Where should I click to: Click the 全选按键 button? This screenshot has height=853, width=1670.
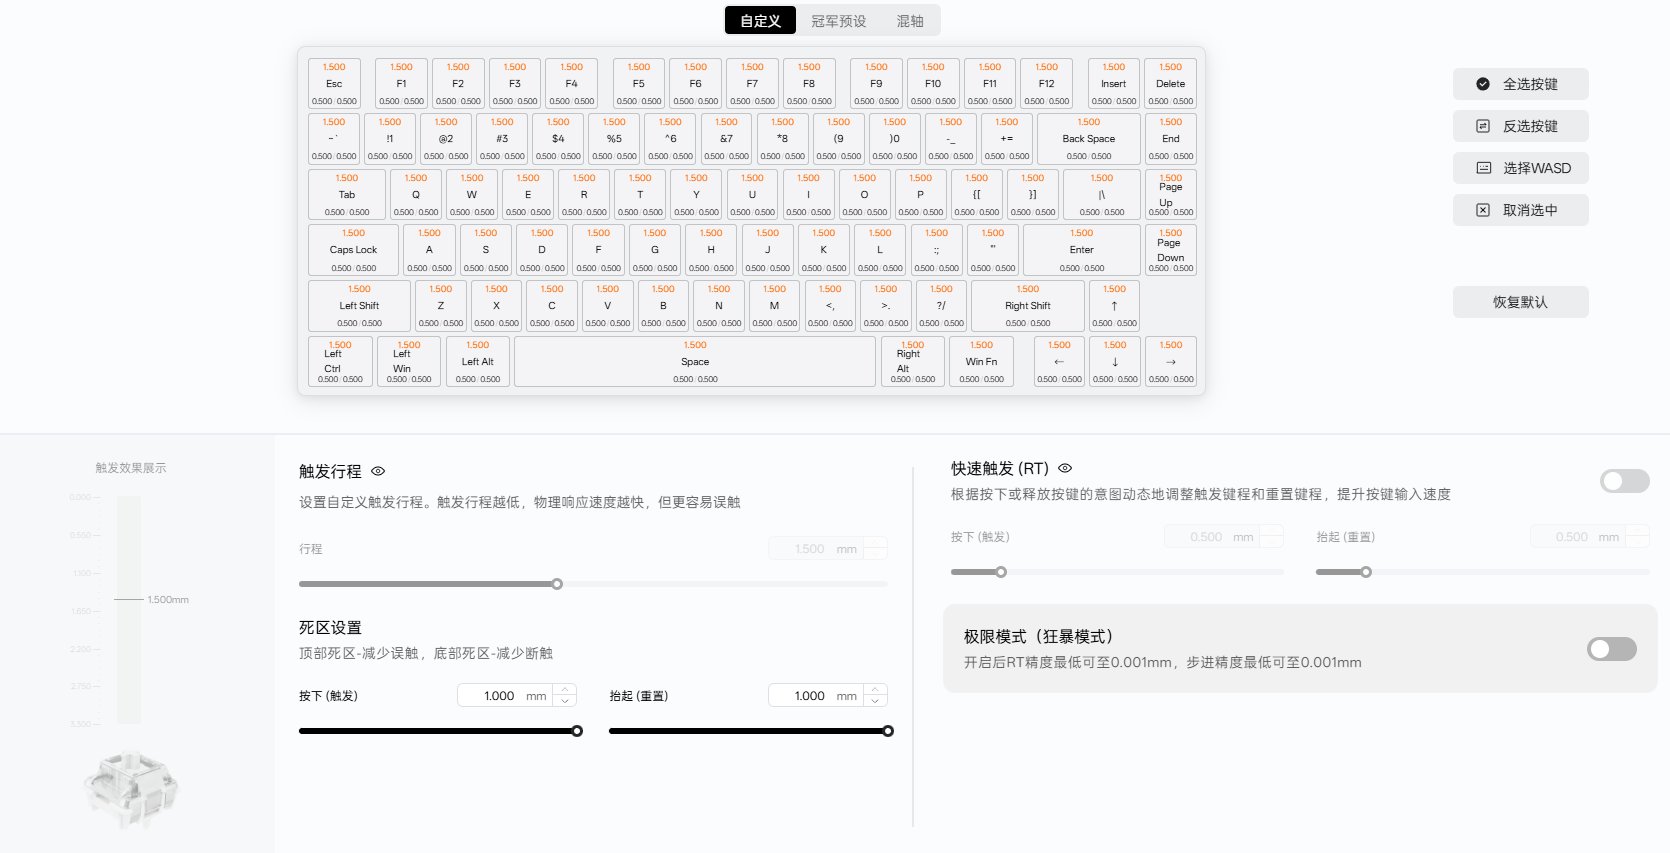click(x=1520, y=84)
